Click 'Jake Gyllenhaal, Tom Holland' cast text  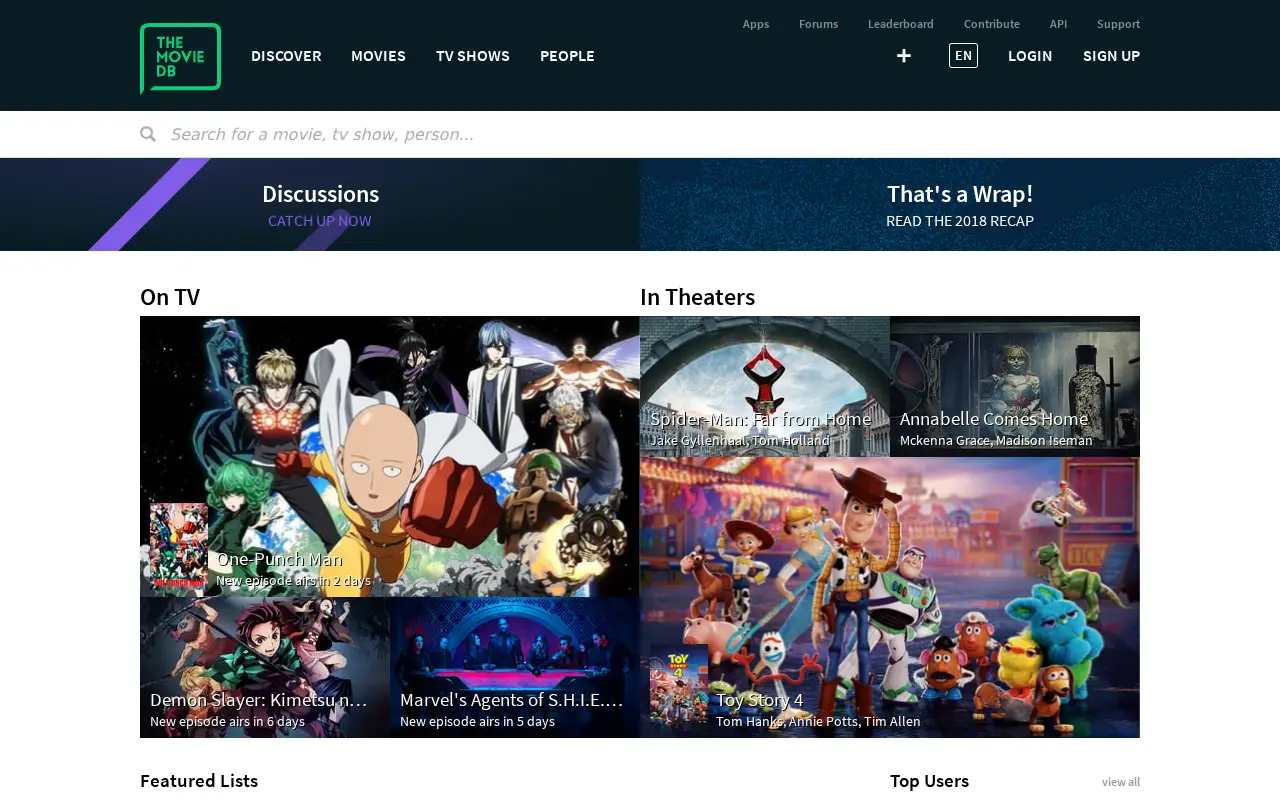click(x=740, y=441)
